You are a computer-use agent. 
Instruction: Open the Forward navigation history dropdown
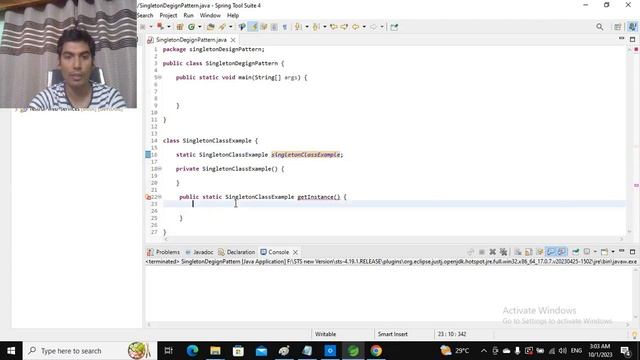pyautogui.click(x=382, y=27)
